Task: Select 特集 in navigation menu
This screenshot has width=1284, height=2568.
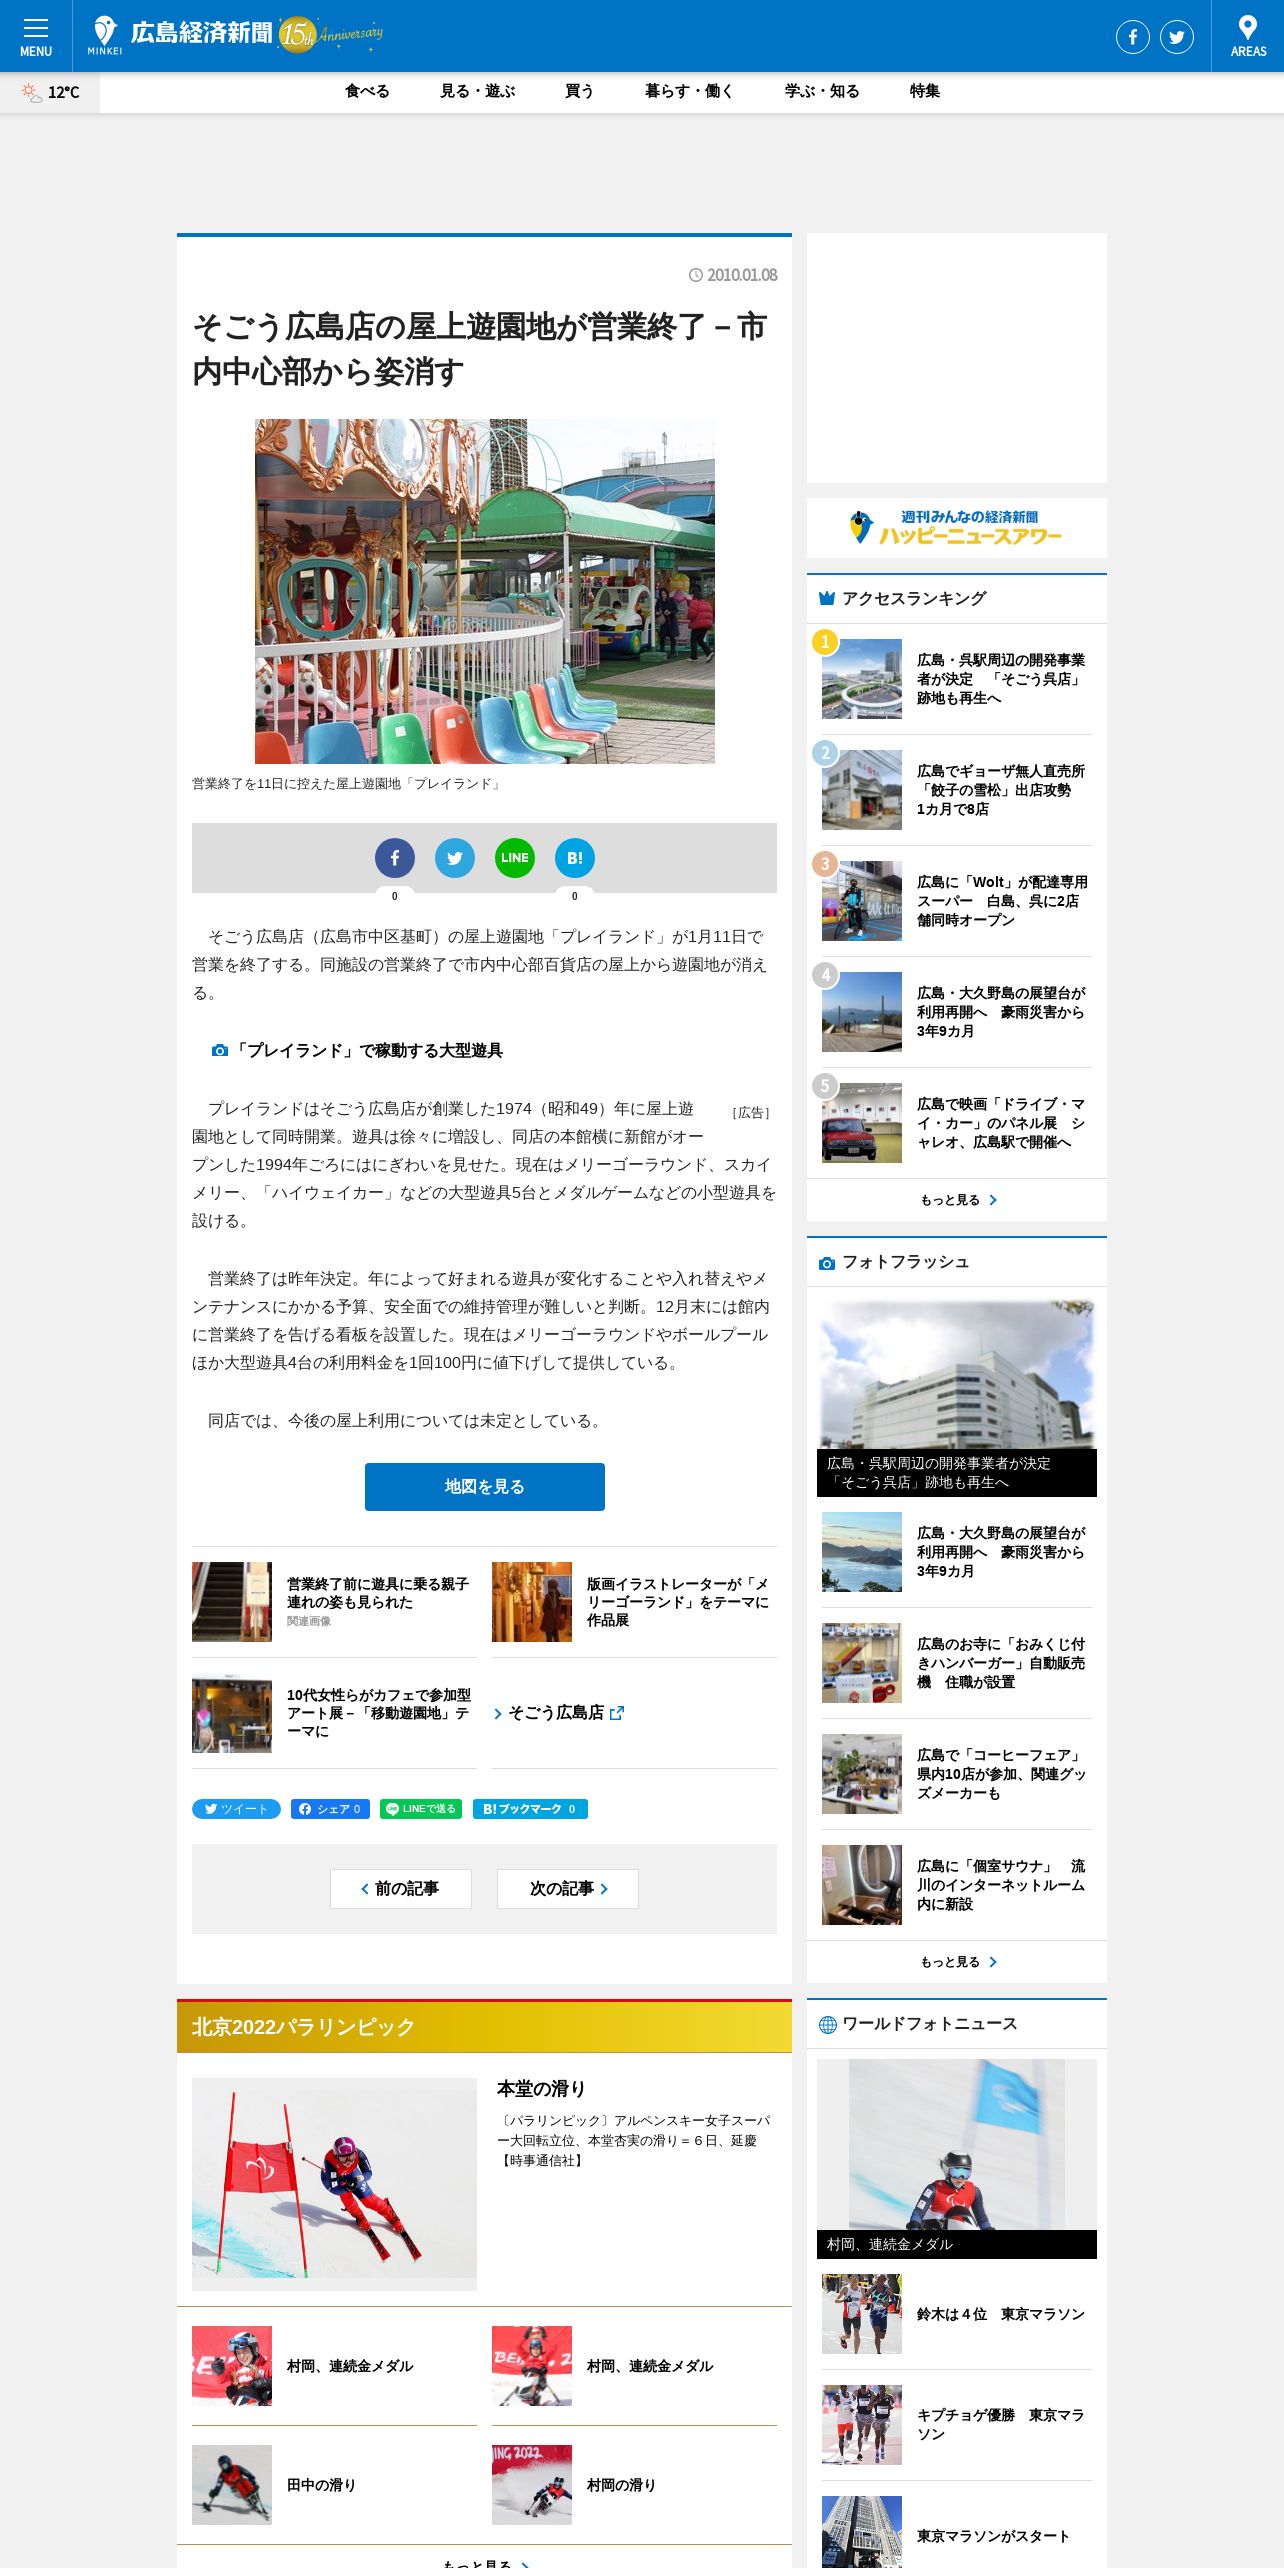Action: pyautogui.click(x=925, y=91)
